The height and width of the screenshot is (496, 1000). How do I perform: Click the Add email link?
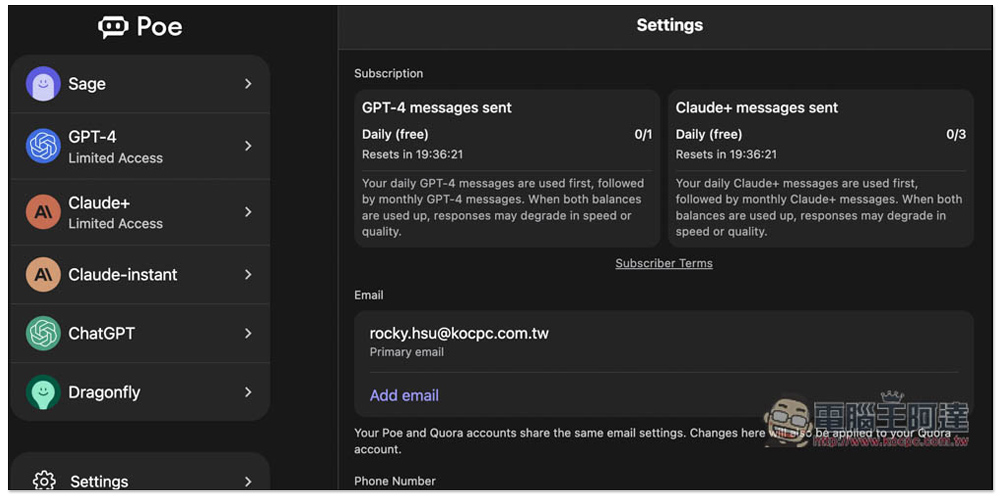[x=404, y=395]
